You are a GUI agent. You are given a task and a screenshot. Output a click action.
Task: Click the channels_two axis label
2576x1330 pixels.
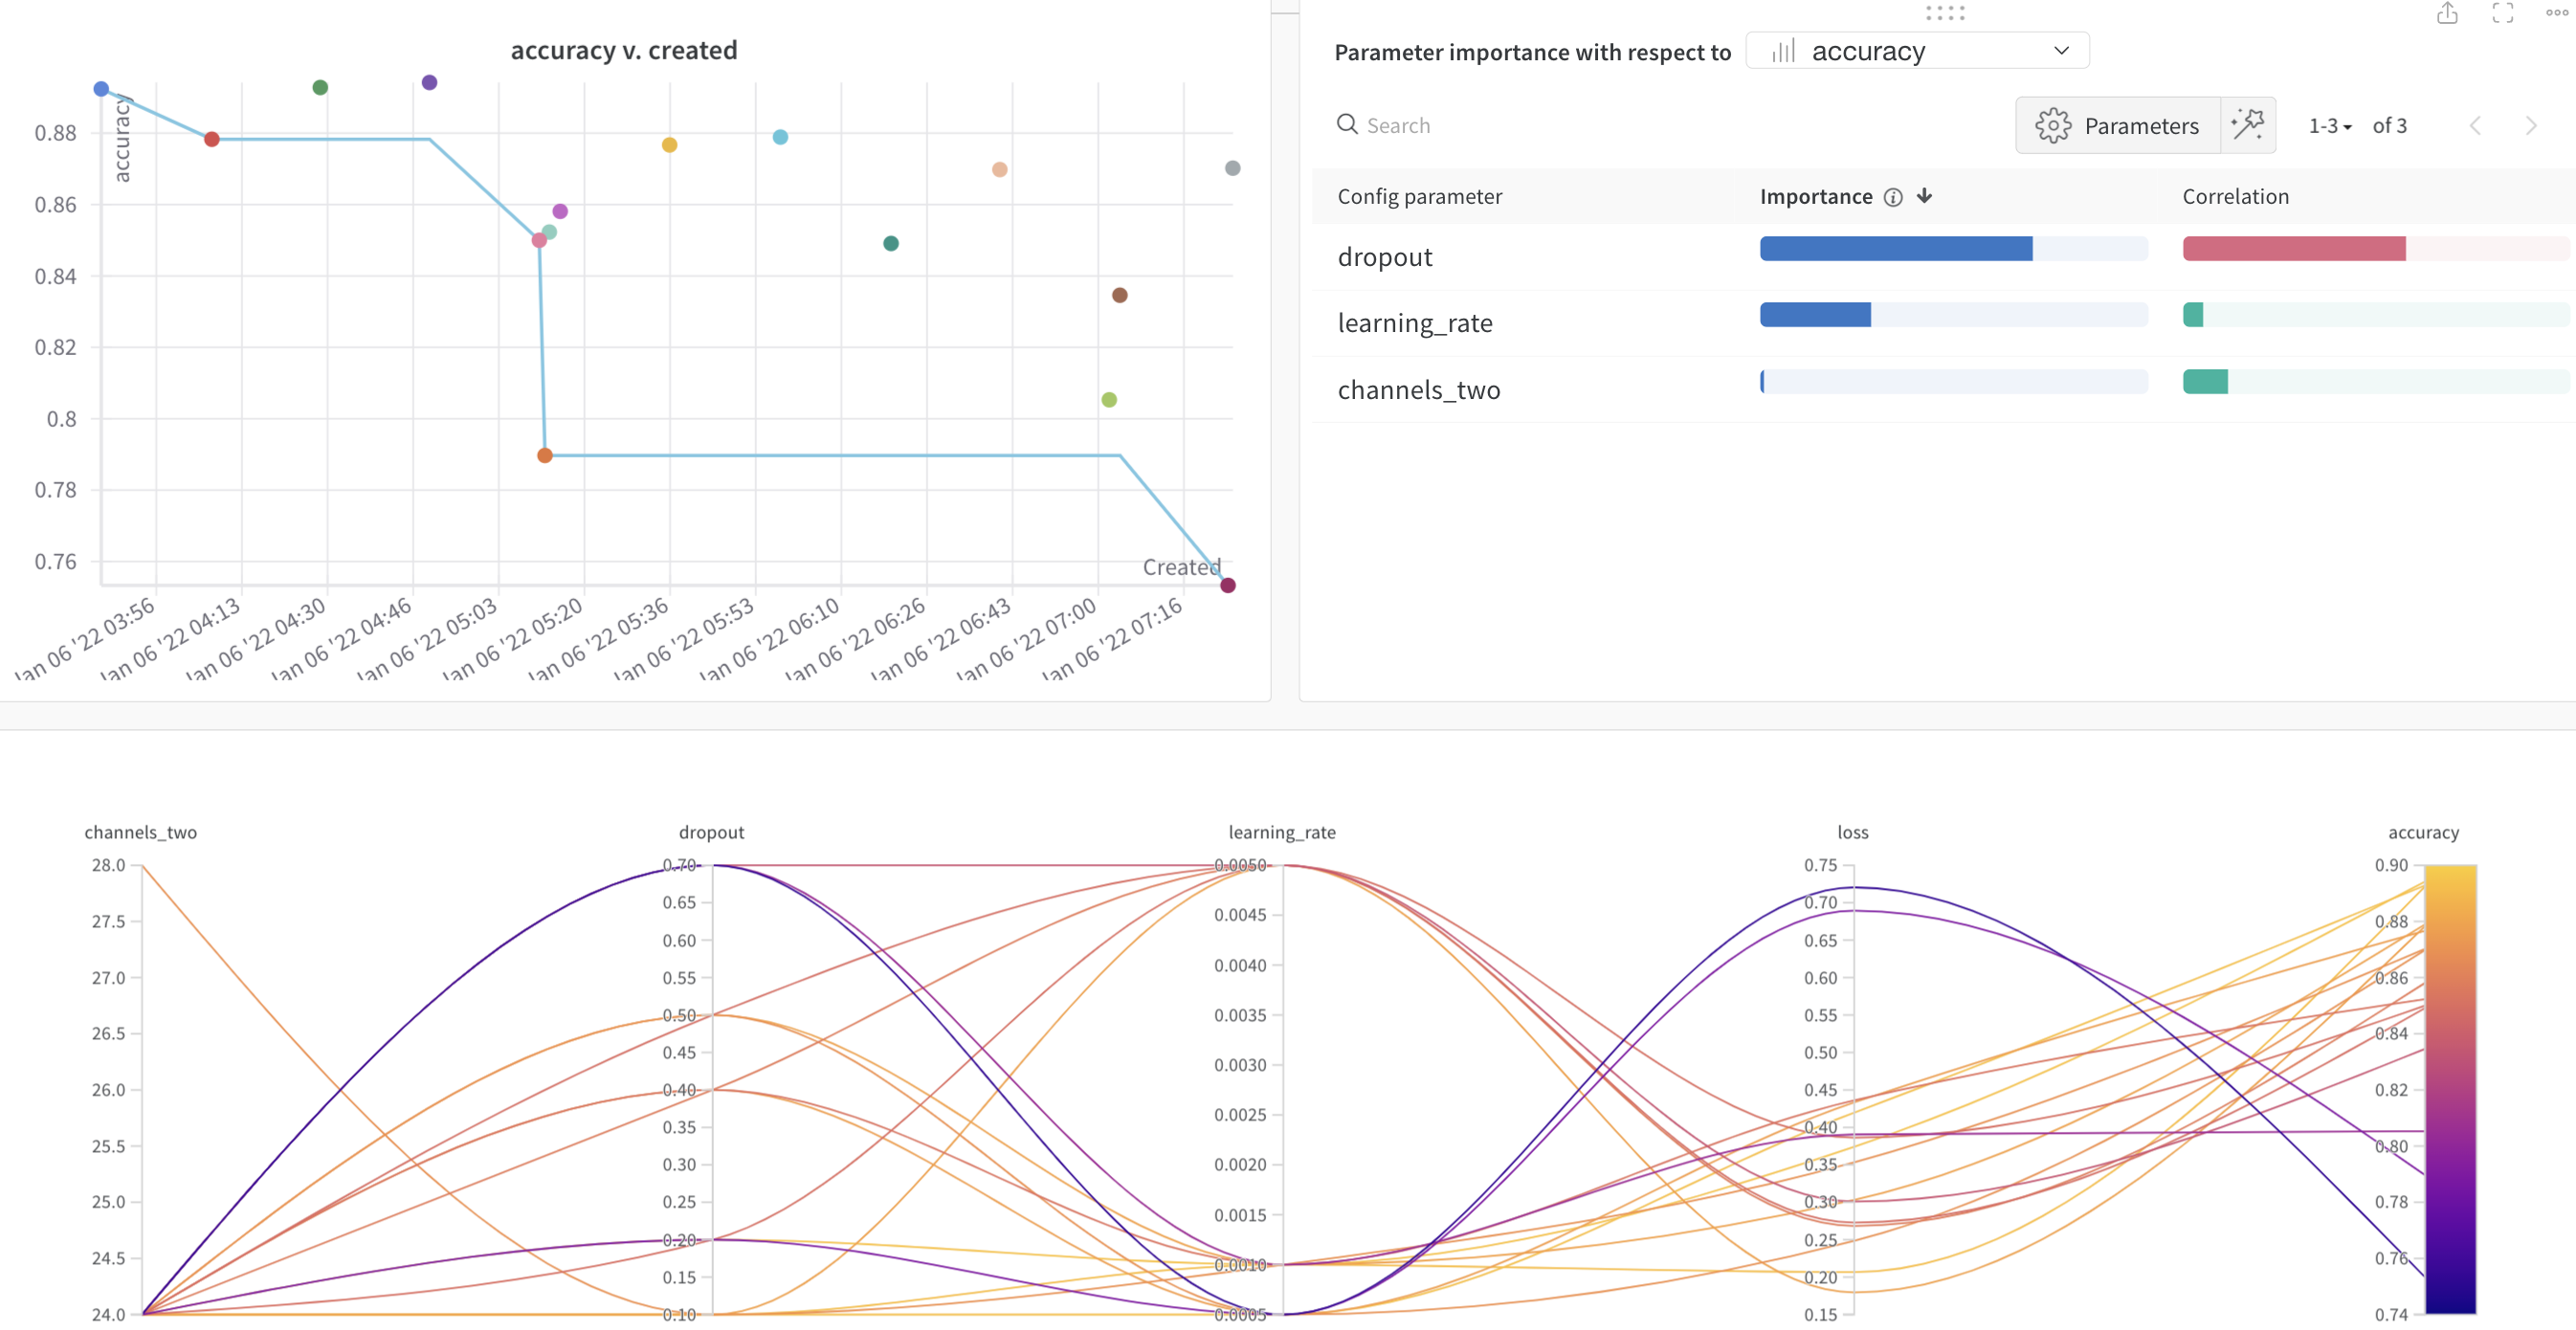(140, 832)
